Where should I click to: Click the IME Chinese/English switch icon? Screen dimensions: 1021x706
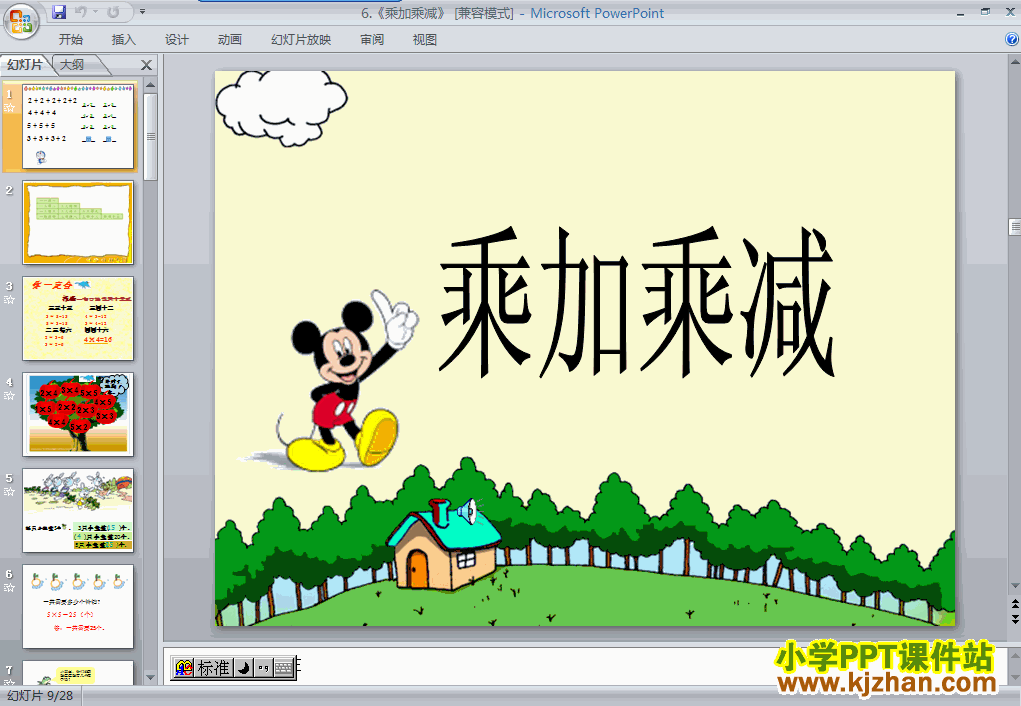click(x=184, y=668)
